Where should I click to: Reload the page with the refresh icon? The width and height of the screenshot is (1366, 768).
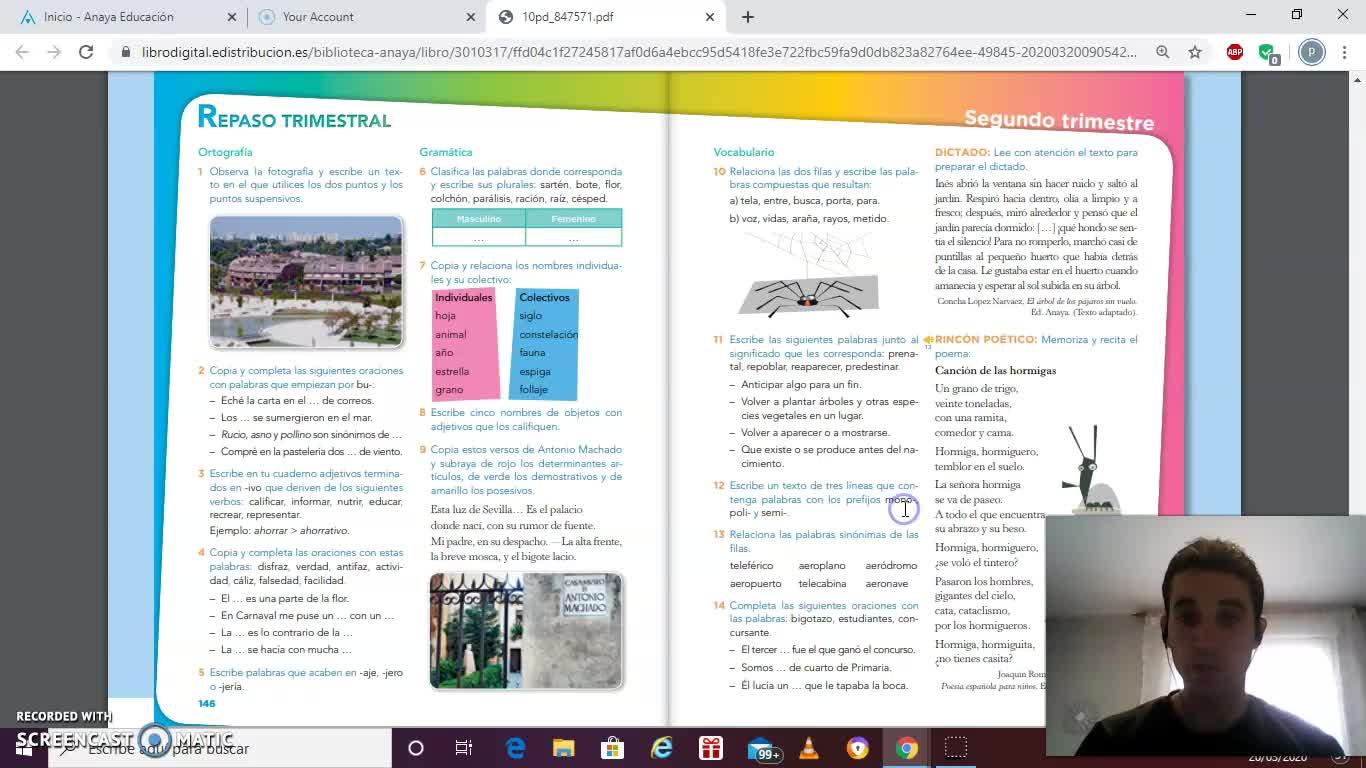(86, 52)
